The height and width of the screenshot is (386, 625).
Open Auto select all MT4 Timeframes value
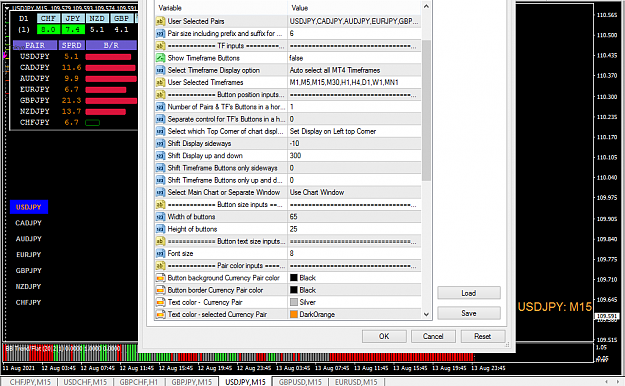tap(354, 70)
